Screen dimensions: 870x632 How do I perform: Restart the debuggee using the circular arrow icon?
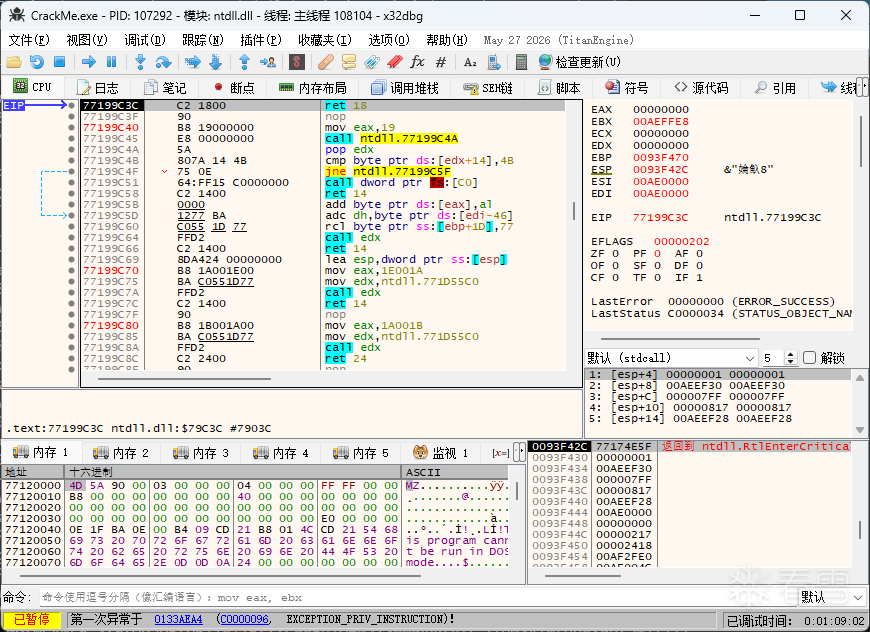[x=37, y=62]
